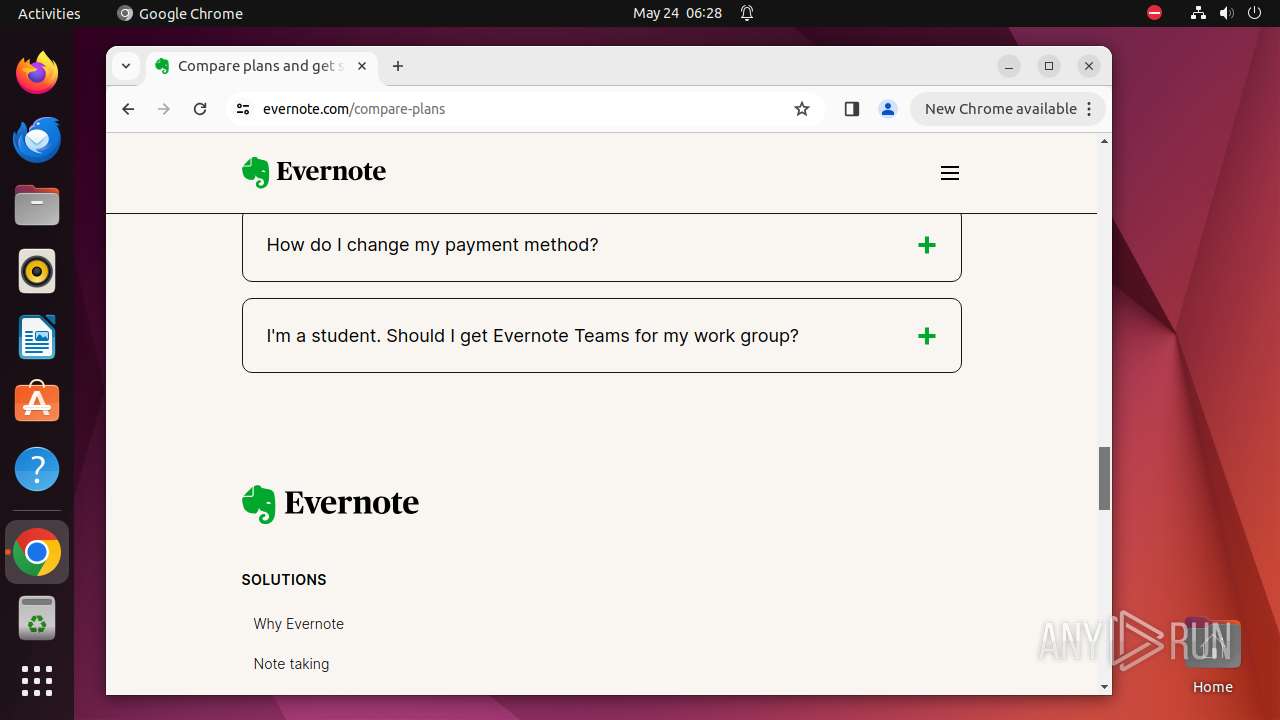1280x720 pixels.
Task: Expand the student Evernote Teams question
Action: (x=602, y=336)
